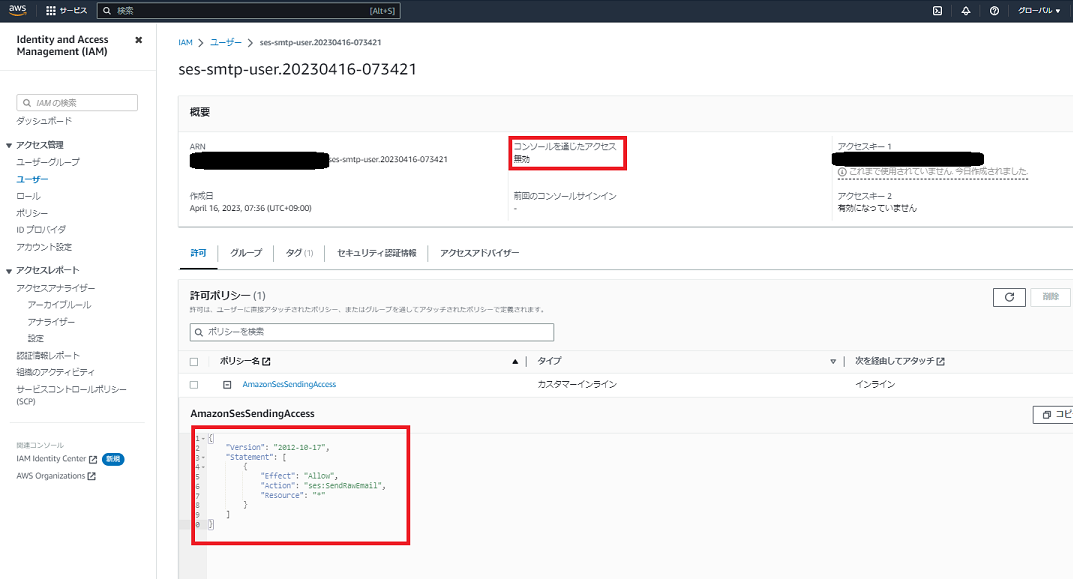This screenshot has height=579, width=1073.
Task: Tick the select-all policies header checkbox
Action: tap(194, 361)
